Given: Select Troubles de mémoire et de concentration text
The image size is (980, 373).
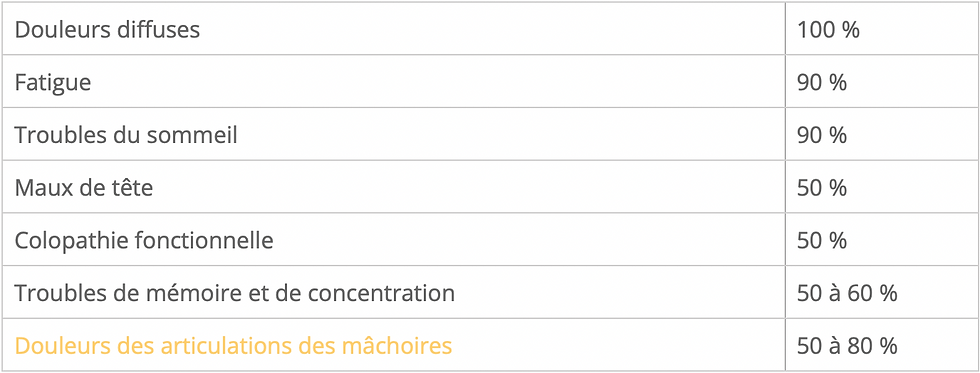Looking at the screenshot, I should coord(234,292).
